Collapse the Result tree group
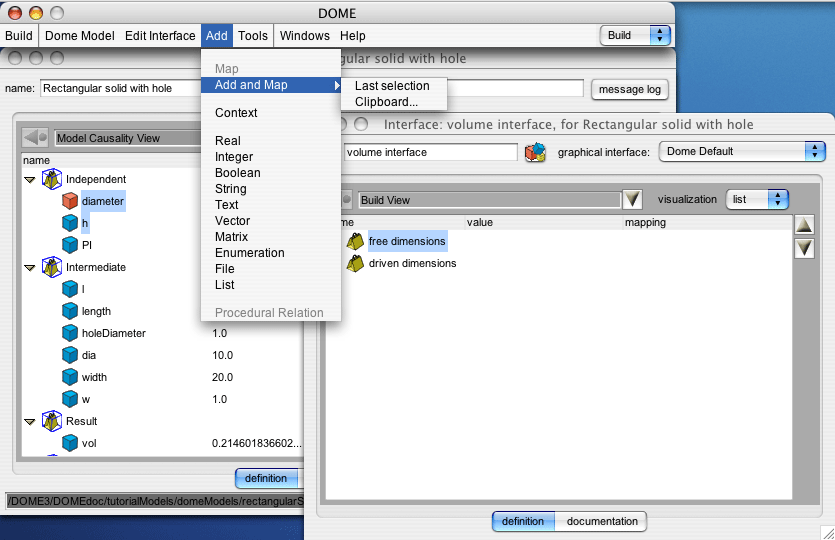This screenshot has width=835, height=540. pyautogui.click(x=30, y=422)
